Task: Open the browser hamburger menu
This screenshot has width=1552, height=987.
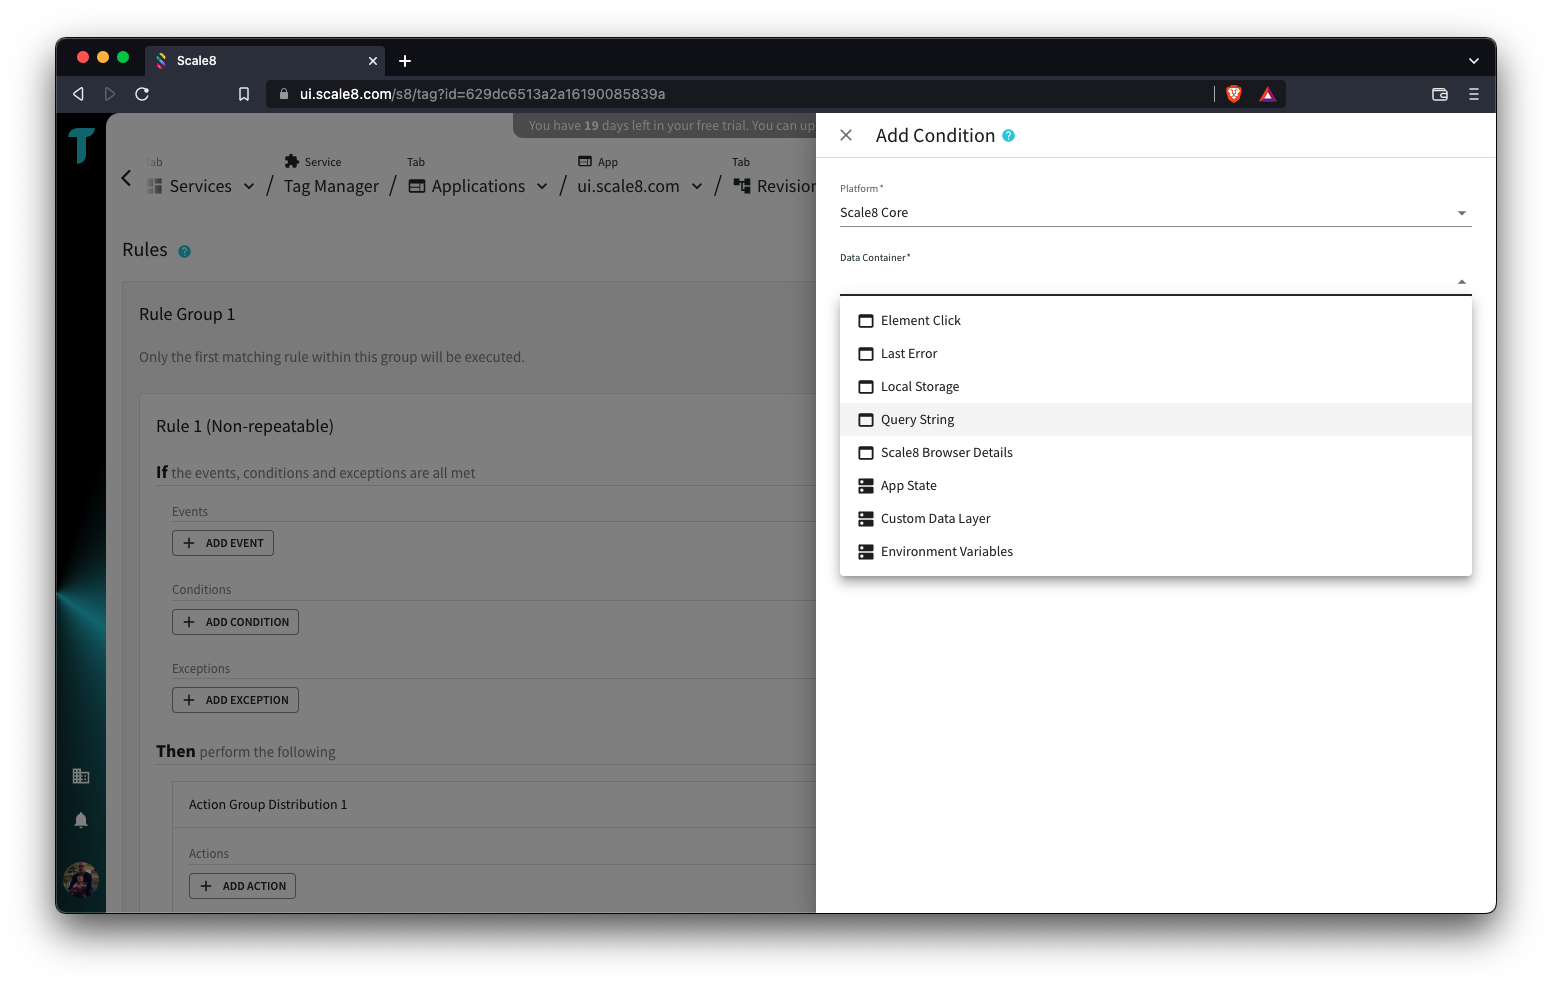Action: pos(1473,94)
